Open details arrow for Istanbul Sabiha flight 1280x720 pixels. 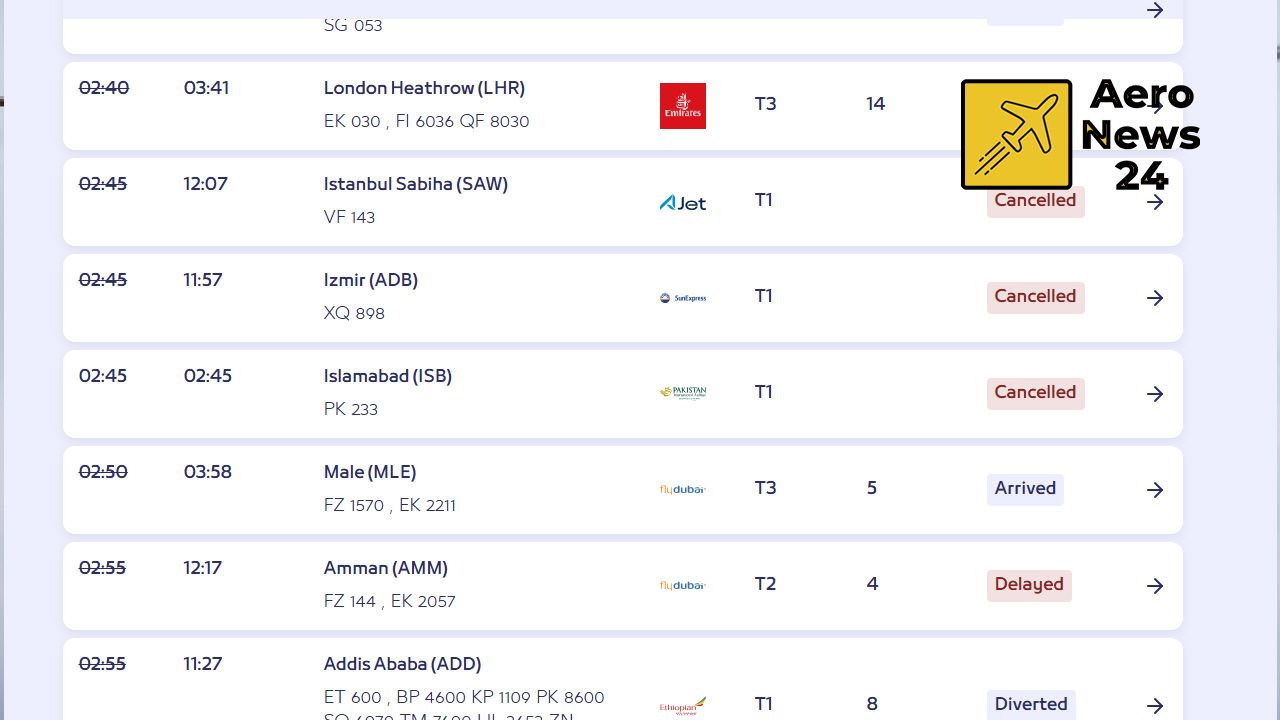(x=1155, y=202)
